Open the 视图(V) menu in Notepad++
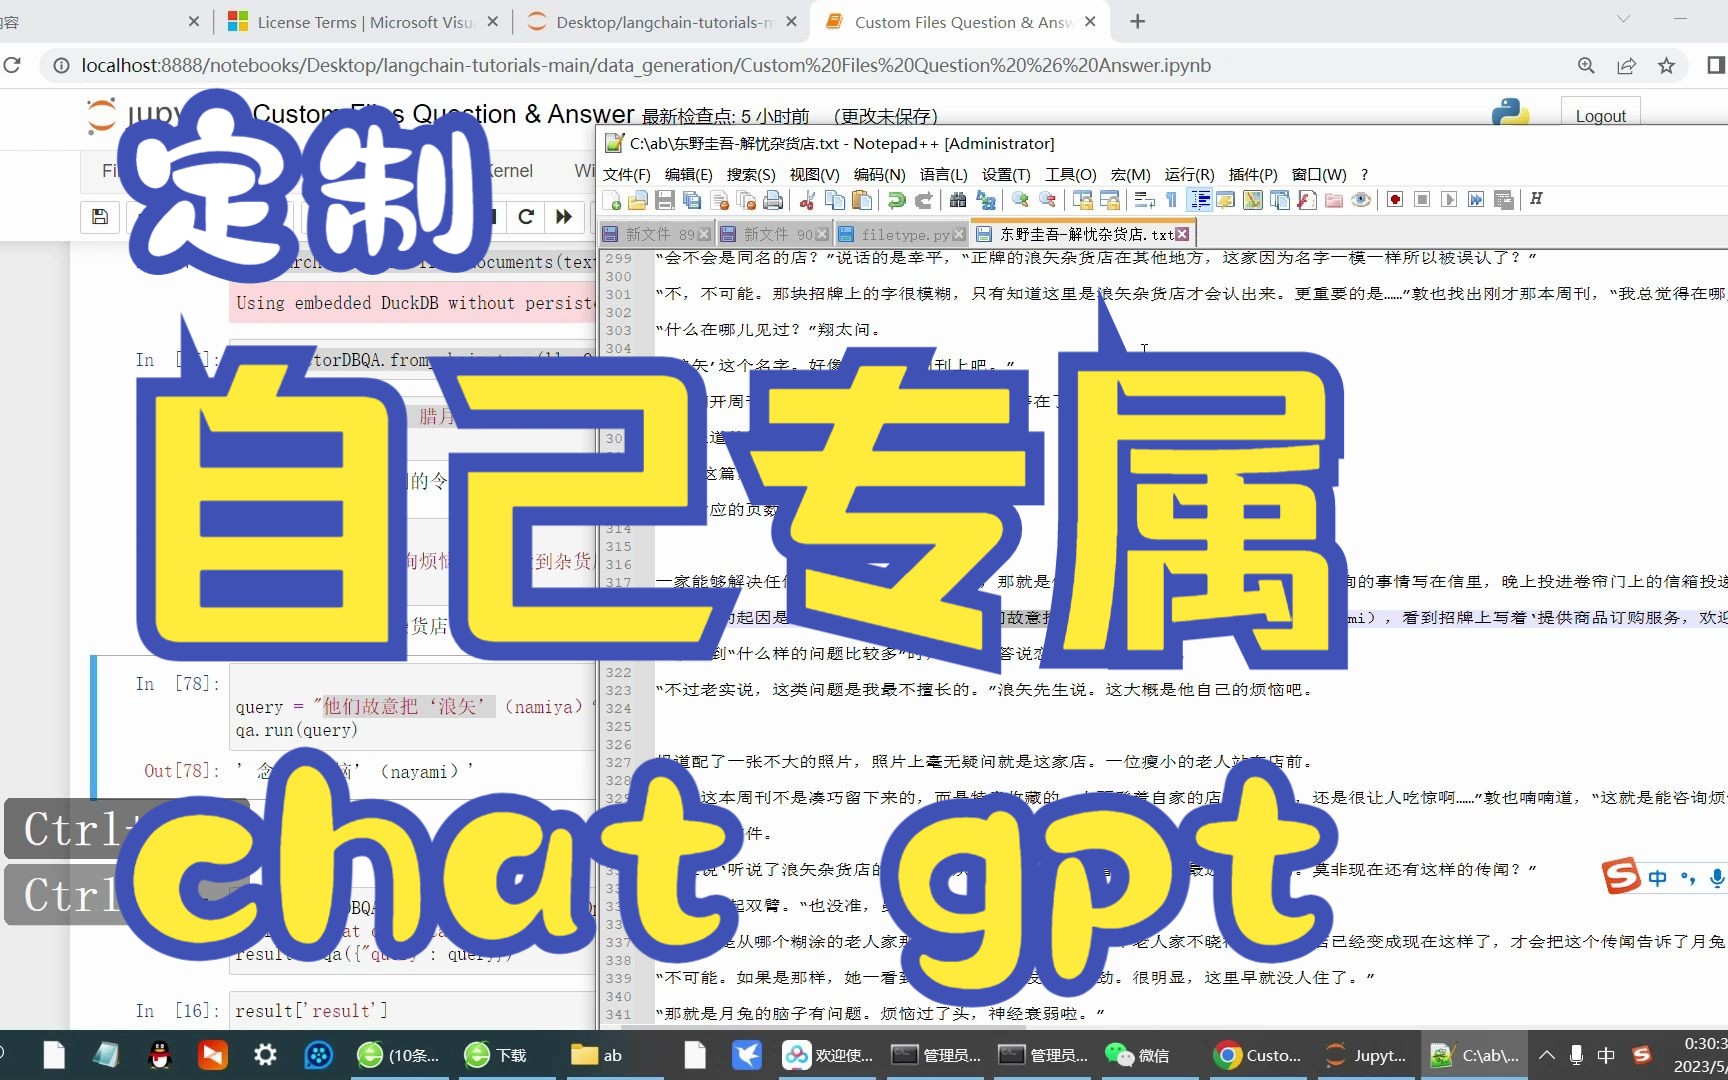The width and height of the screenshot is (1728, 1080). pyautogui.click(x=814, y=174)
